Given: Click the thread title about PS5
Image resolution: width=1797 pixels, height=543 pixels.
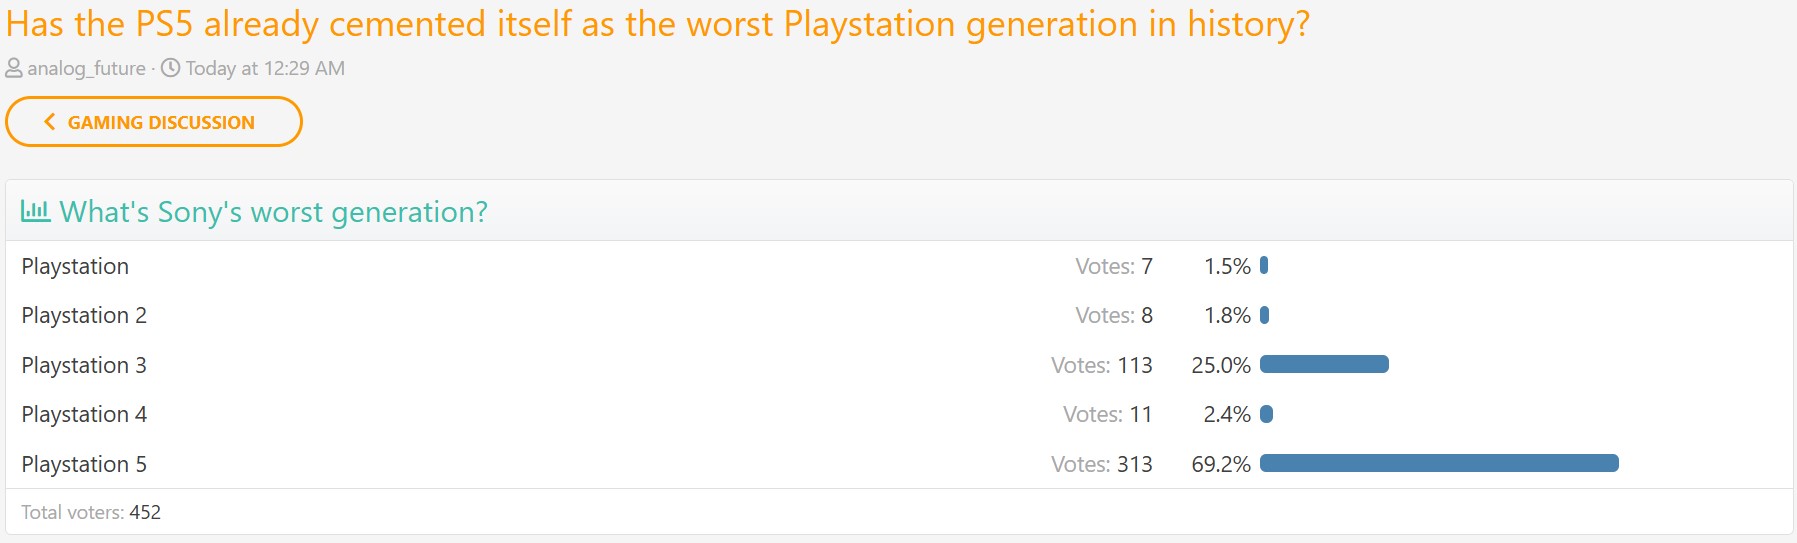Looking at the screenshot, I should (x=658, y=24).
